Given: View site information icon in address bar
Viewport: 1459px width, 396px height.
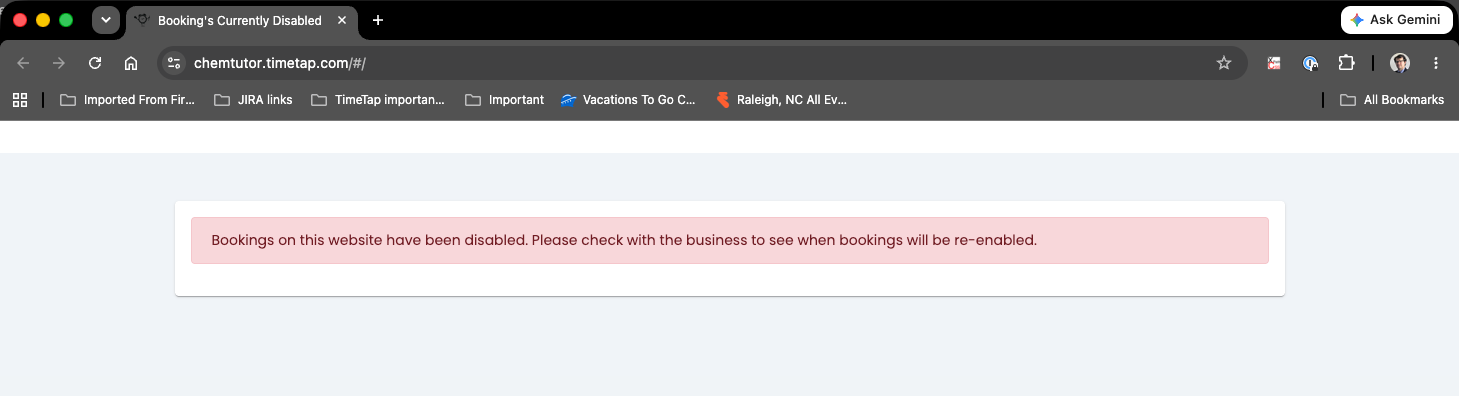Looking at the screenshot, I should (x=174, y=63).
